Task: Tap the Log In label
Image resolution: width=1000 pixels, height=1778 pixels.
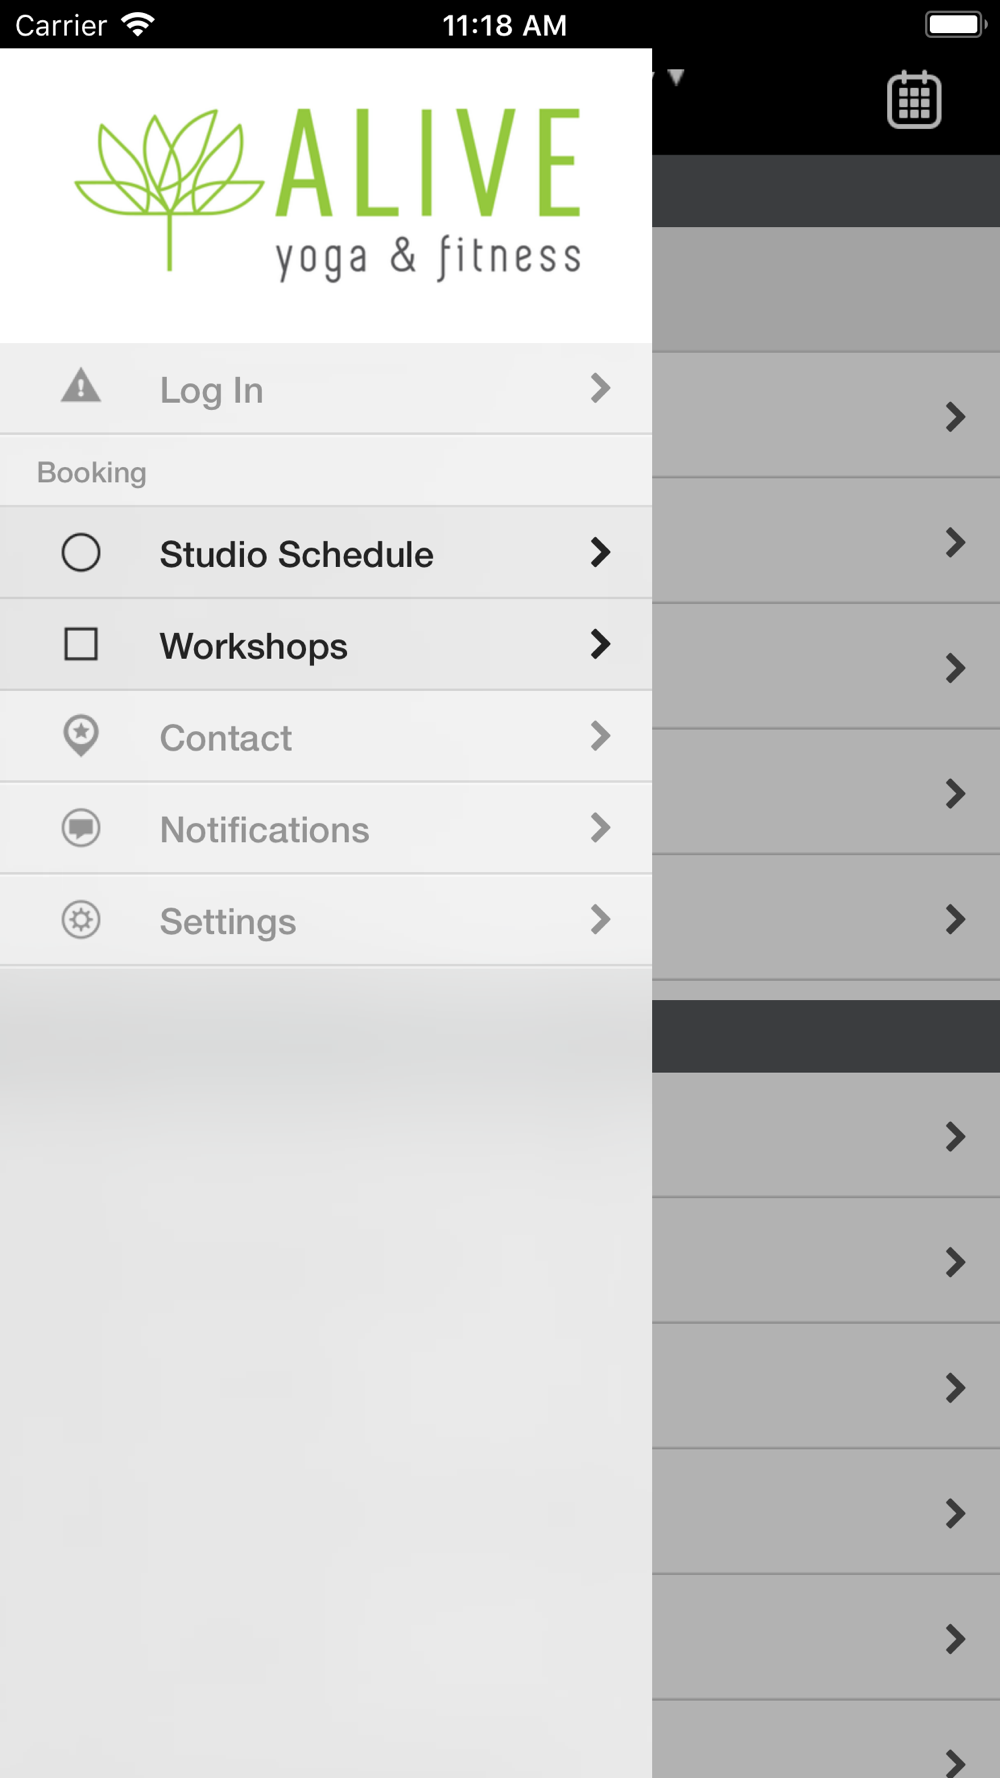Action: [x=212, y=390]
